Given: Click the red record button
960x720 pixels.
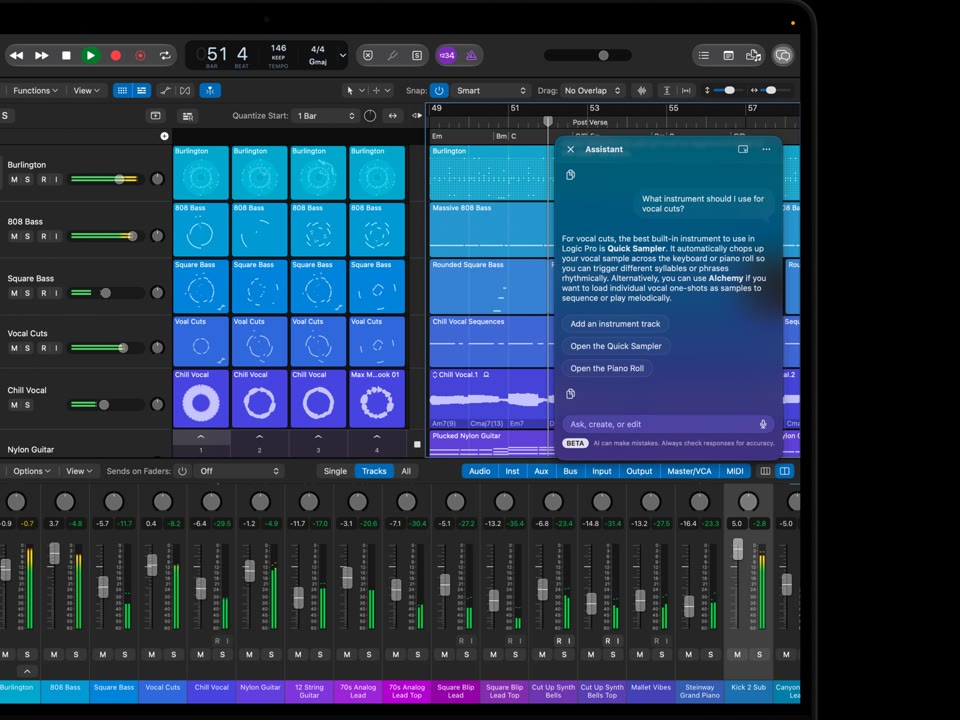Looking at the screenshot, I should 115,56.
